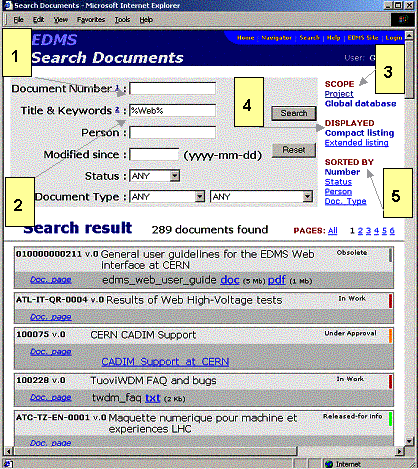
Task: Open the Favorites menu
Action: [x=91, y=20]
